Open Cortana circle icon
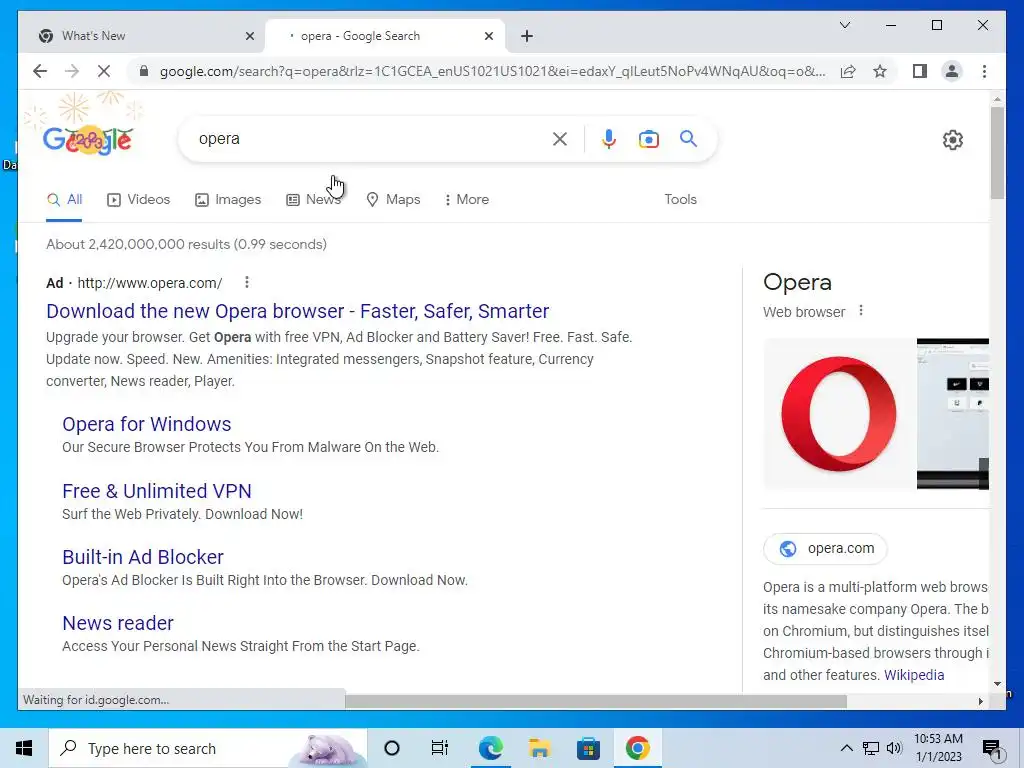Image resolution: width=1024 pixels, height=768 pixels. [392, 748]
